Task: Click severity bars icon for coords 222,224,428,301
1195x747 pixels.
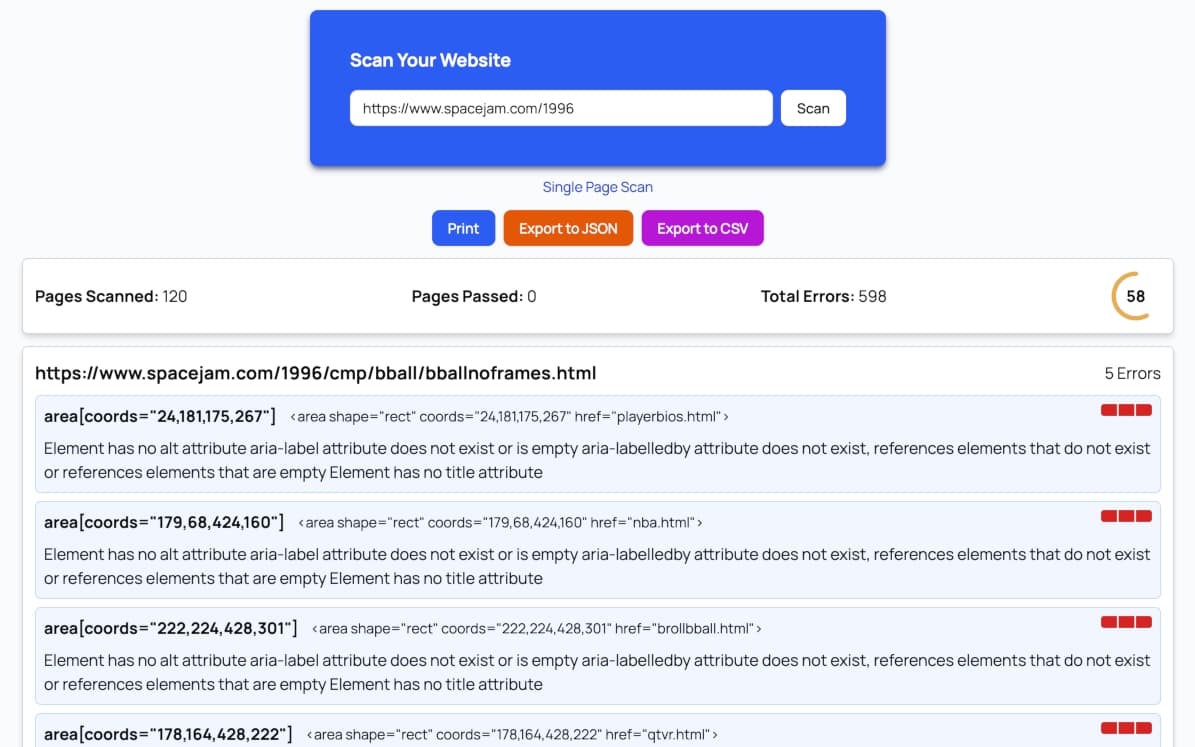Action: click(1126, 622)
